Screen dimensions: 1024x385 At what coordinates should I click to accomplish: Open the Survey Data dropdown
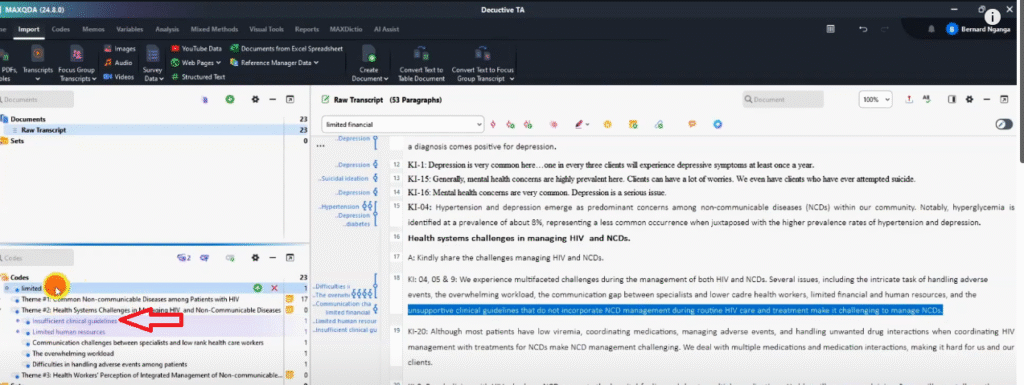pyautogui.click(x=153, y=63)
